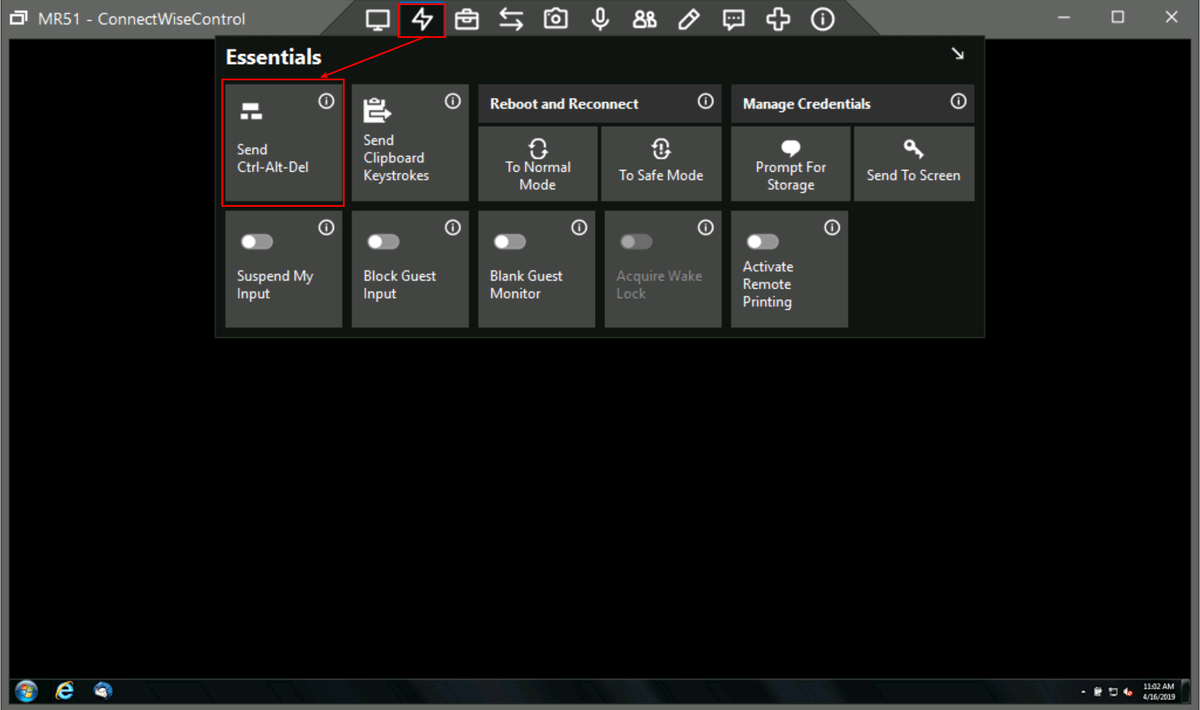1200x710 pixels.
Task: Turn on Blank Guest Monitor
Action: click(x=510, y=242)
